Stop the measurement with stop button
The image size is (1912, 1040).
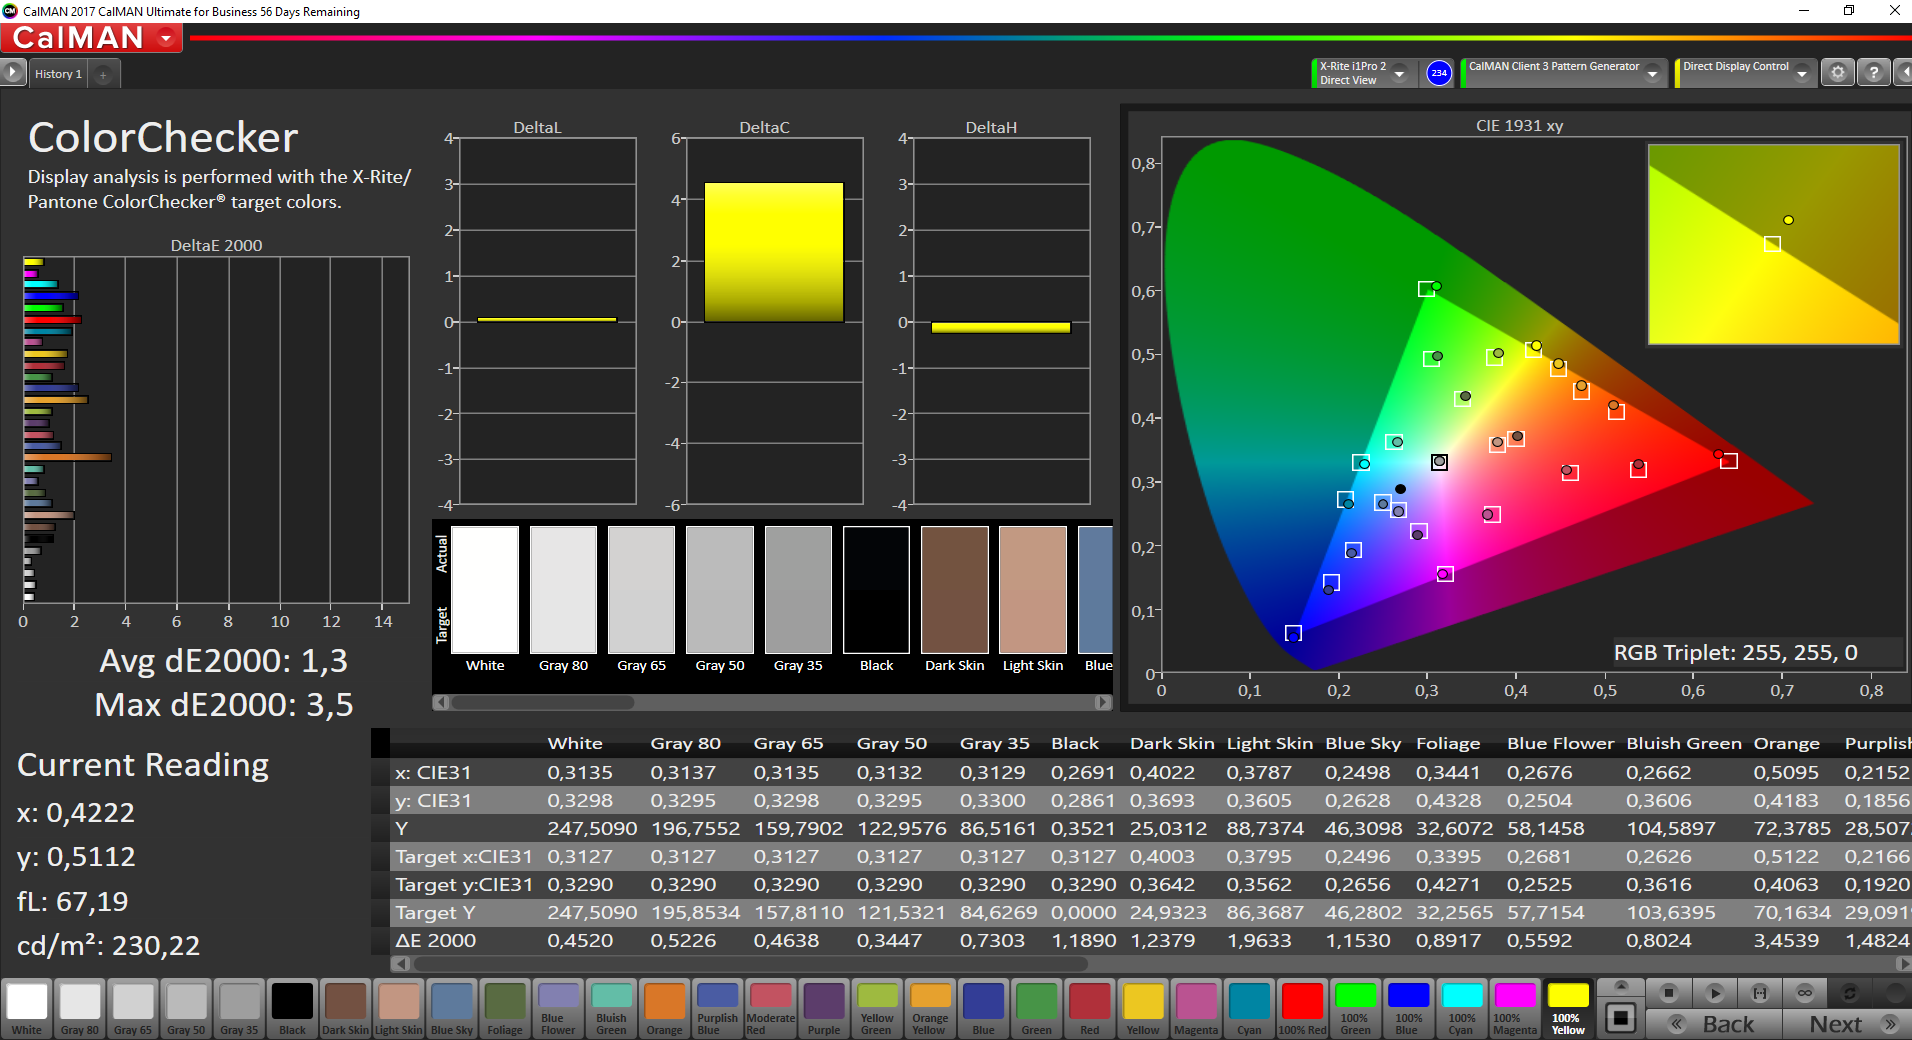coord(1668,993)
